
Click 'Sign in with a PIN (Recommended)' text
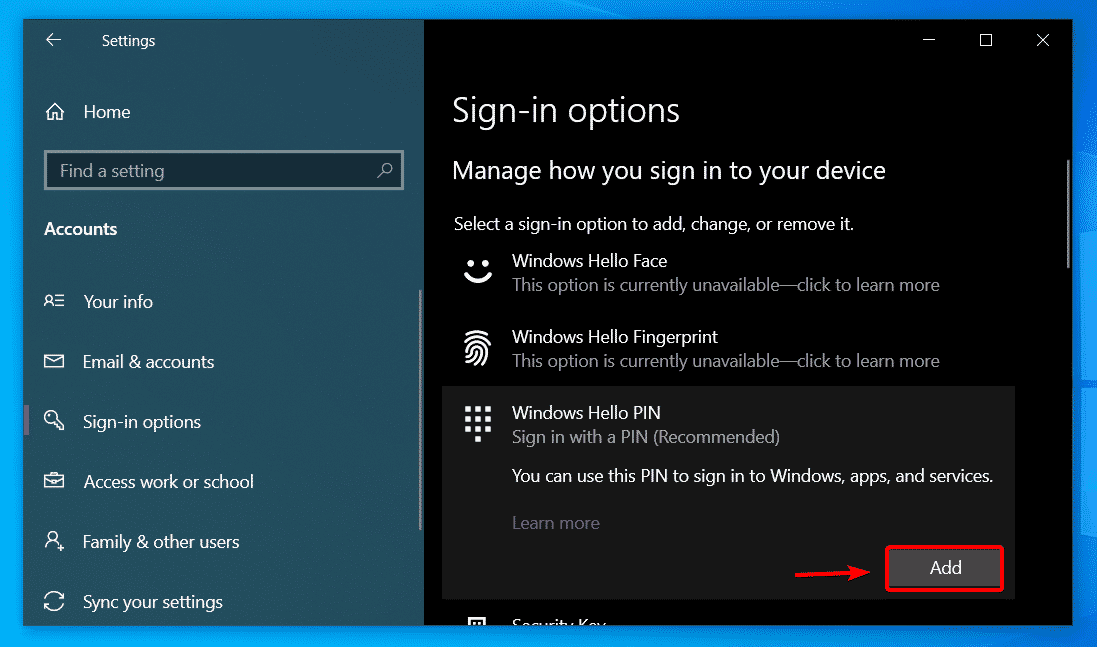tap(646, 437)
